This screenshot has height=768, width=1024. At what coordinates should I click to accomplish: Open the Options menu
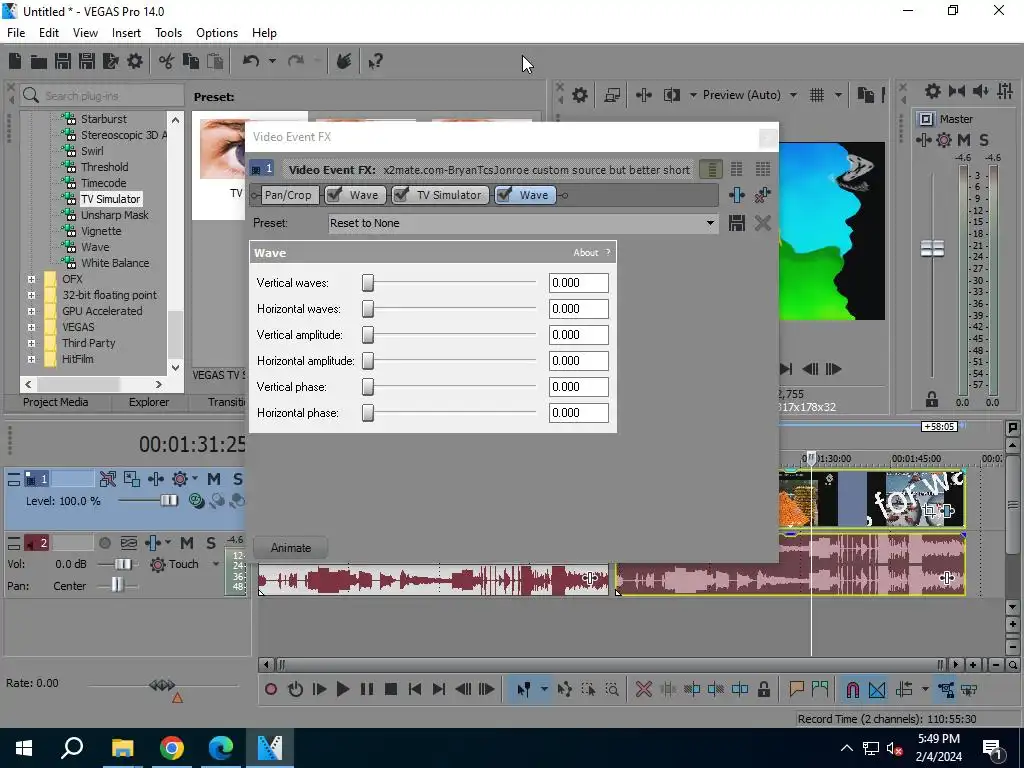[217, 33]
